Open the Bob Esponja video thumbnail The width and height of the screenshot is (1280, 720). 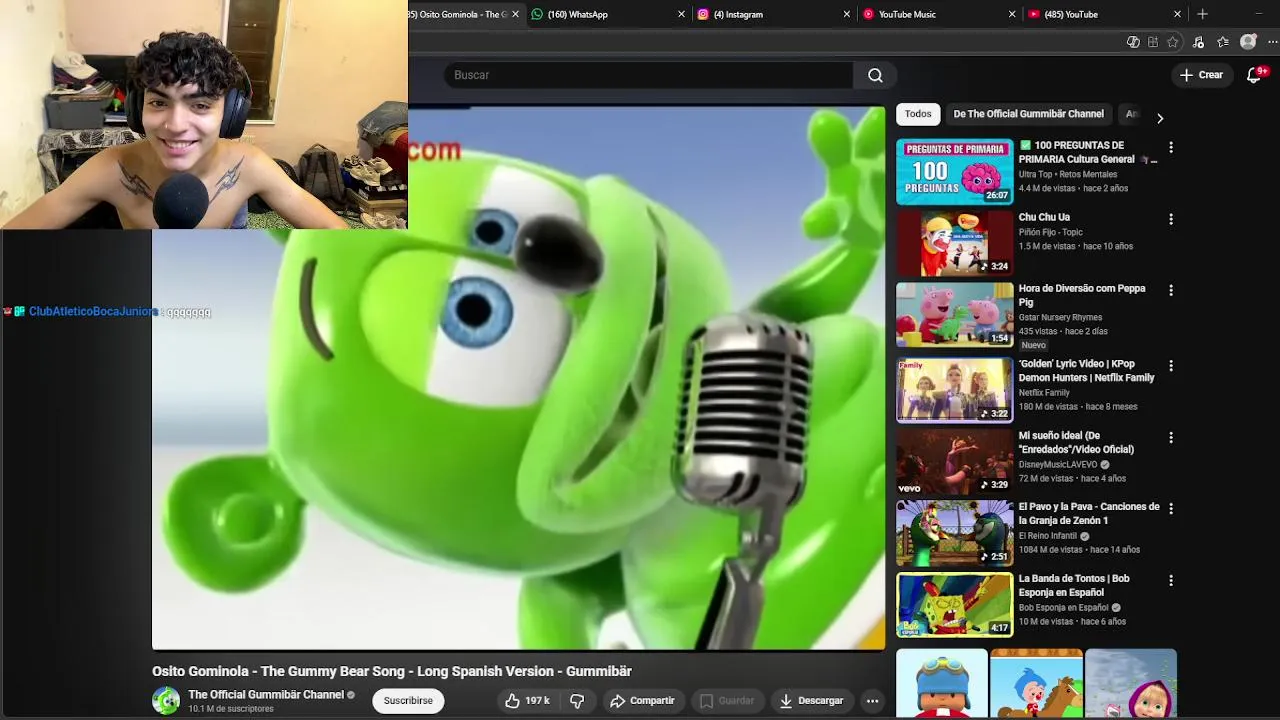point(955,605)
